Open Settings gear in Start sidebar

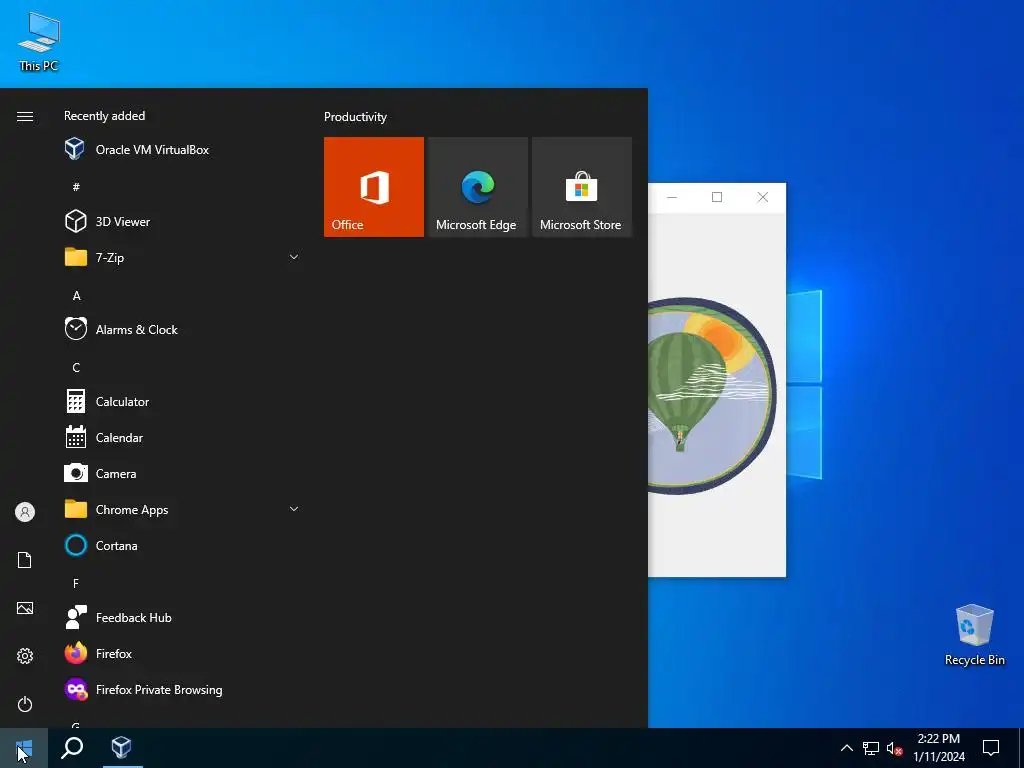point(25,656)
